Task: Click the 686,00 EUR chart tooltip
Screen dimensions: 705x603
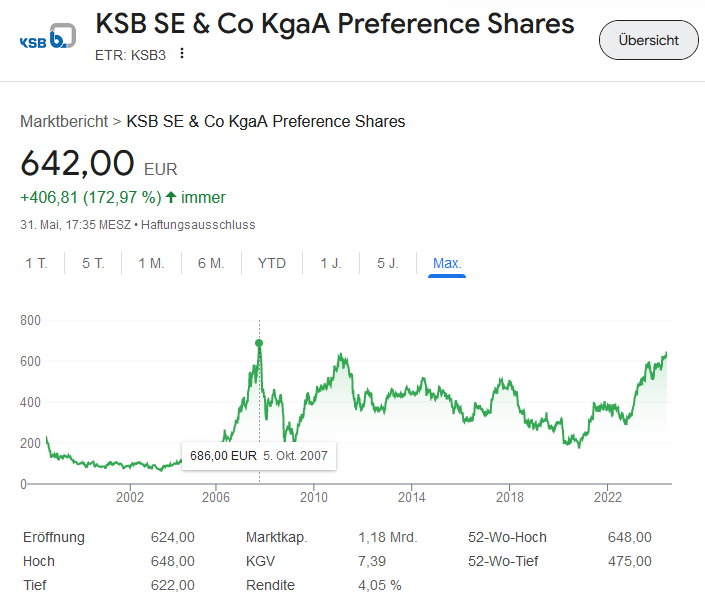Action: click(x=258, y=455)
